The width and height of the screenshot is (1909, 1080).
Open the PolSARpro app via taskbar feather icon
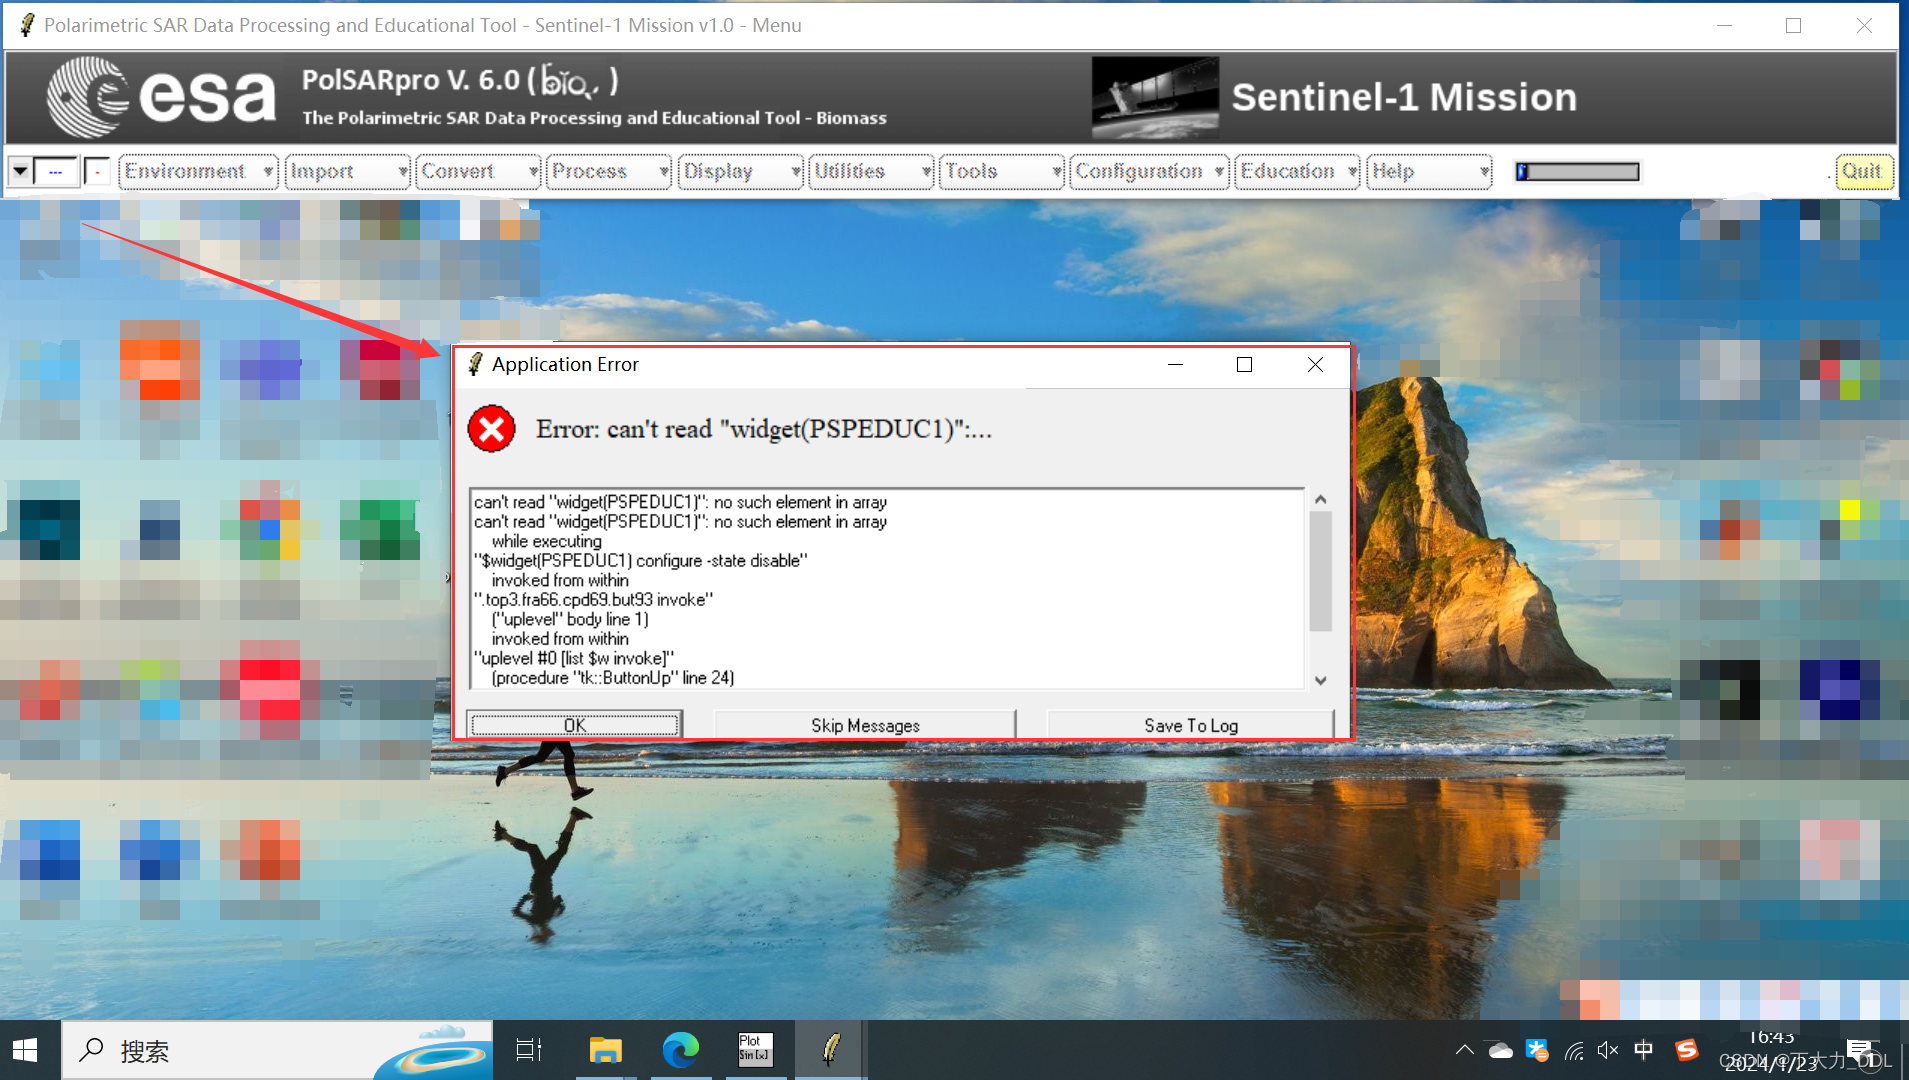click(829, 1049)
